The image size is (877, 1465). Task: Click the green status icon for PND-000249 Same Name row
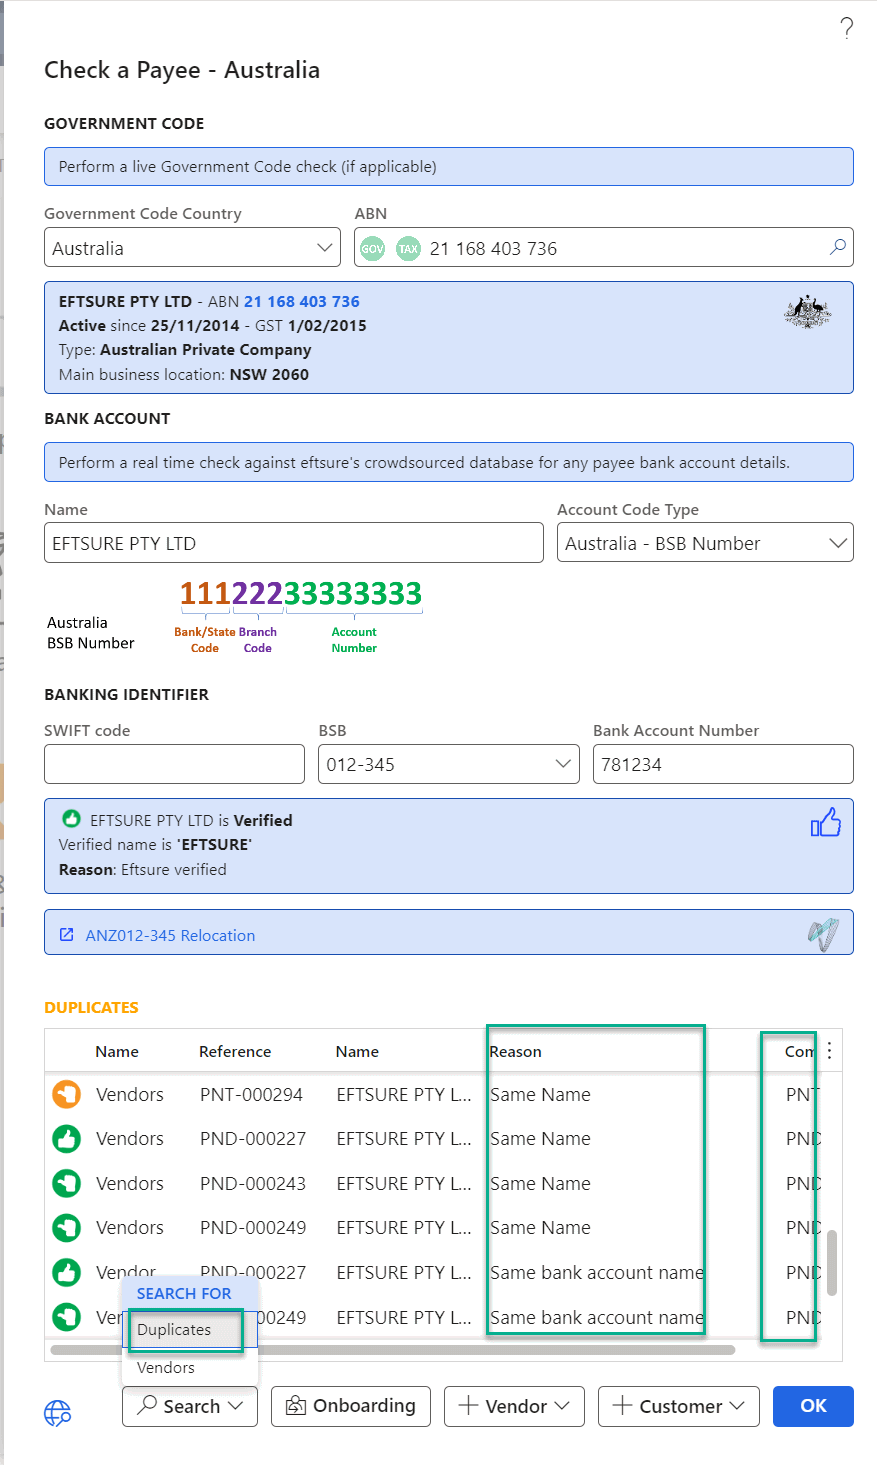(x=66, y=1227)
